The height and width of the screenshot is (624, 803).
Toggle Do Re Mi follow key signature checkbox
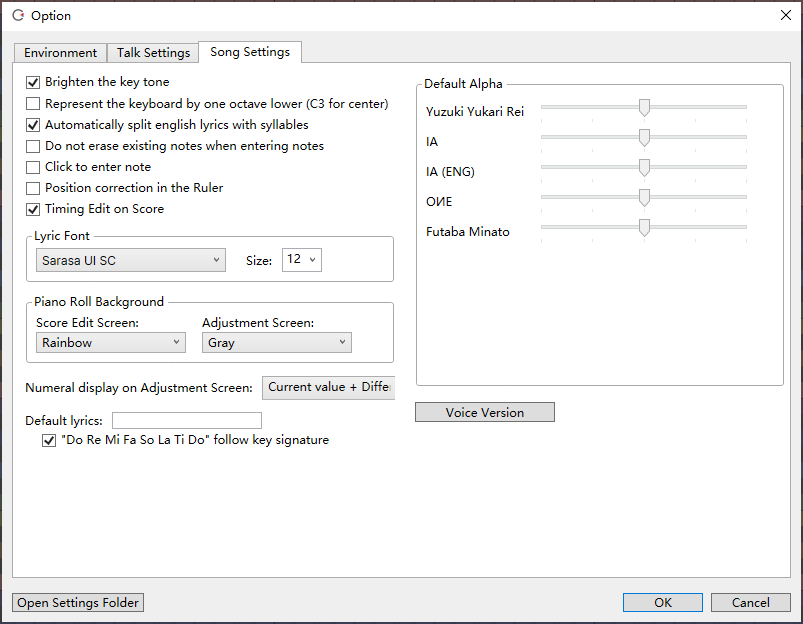click(49, 440)
